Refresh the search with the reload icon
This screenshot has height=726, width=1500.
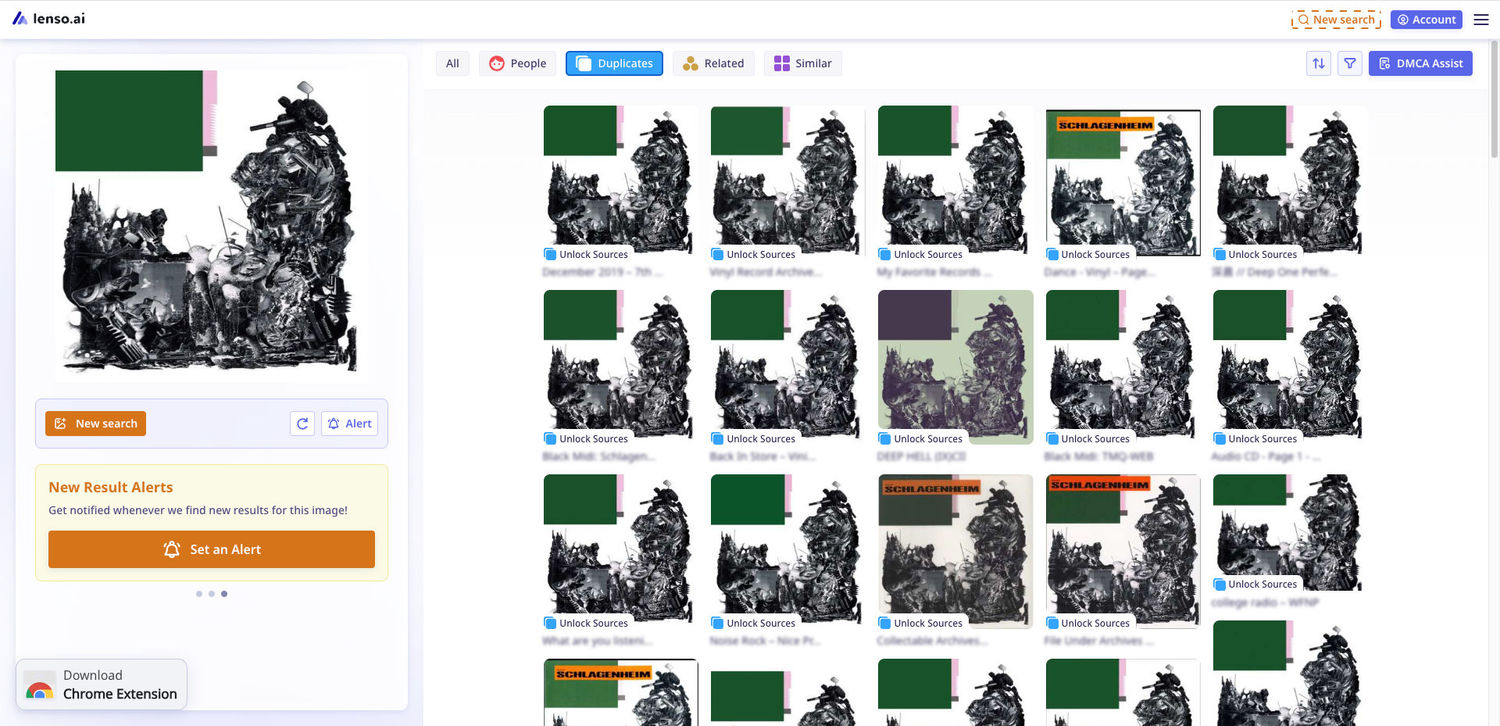tap(302, 423)
